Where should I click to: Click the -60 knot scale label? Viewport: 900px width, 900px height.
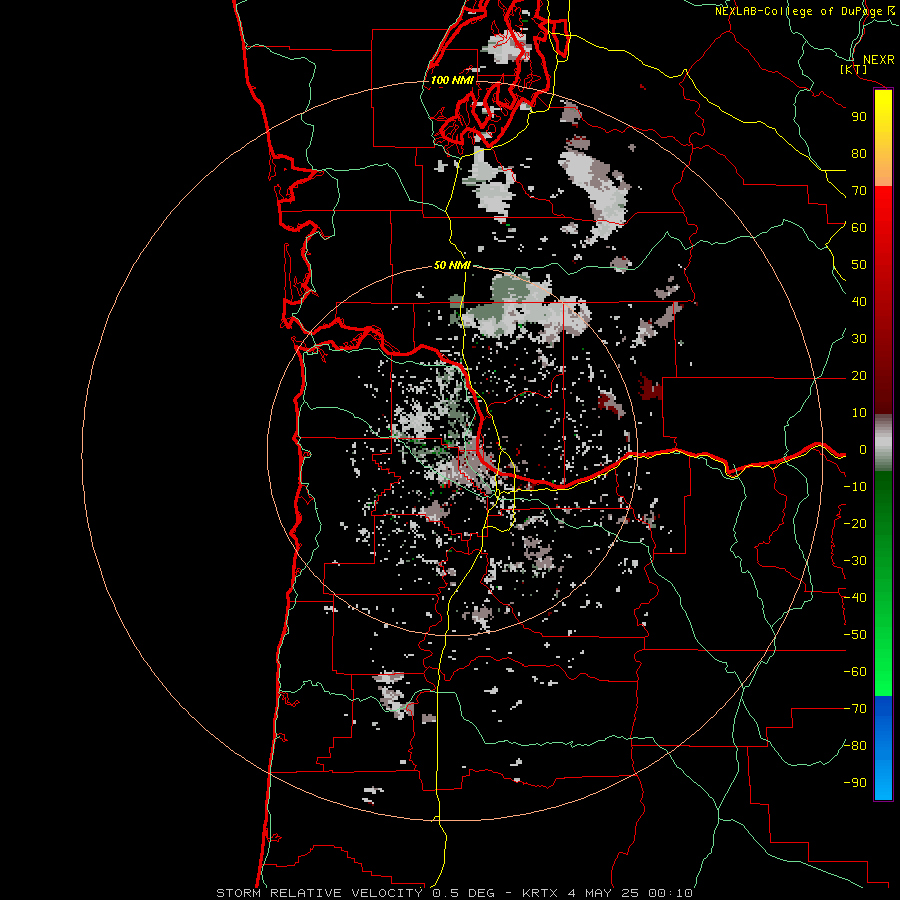(x=855, y=672)
